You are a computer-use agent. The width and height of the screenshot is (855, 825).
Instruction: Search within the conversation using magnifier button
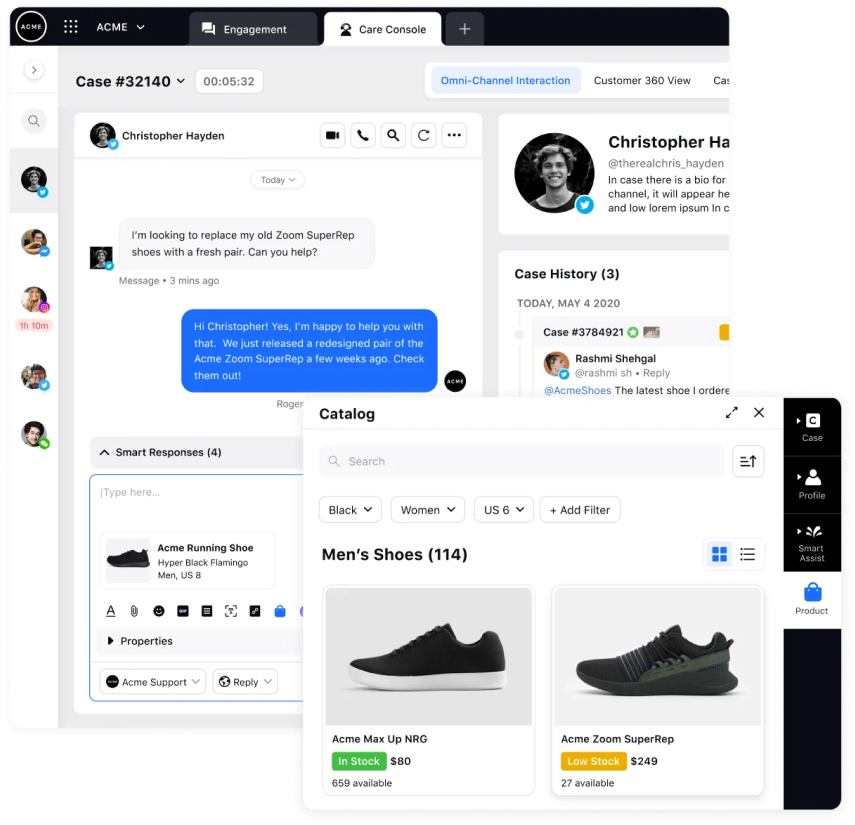(393, 135)
